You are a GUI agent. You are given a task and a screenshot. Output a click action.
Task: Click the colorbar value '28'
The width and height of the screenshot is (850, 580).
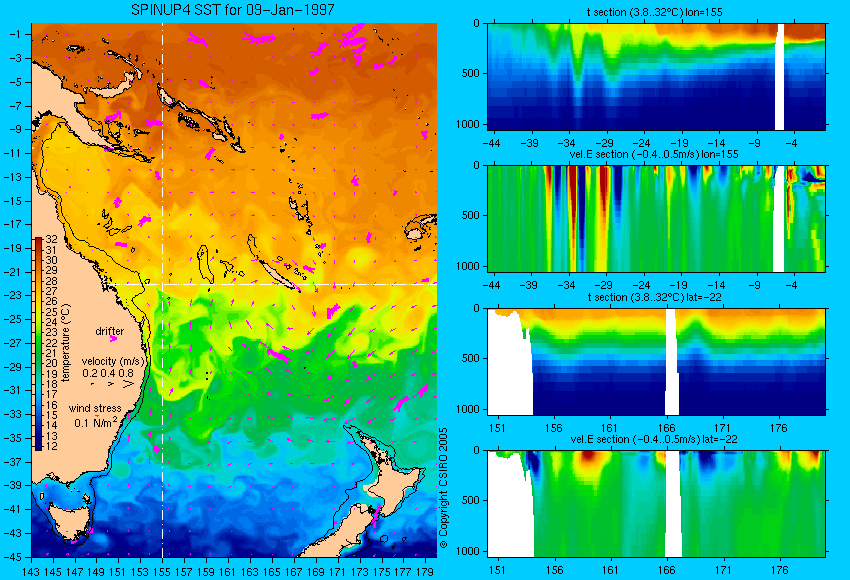[51, 281]
